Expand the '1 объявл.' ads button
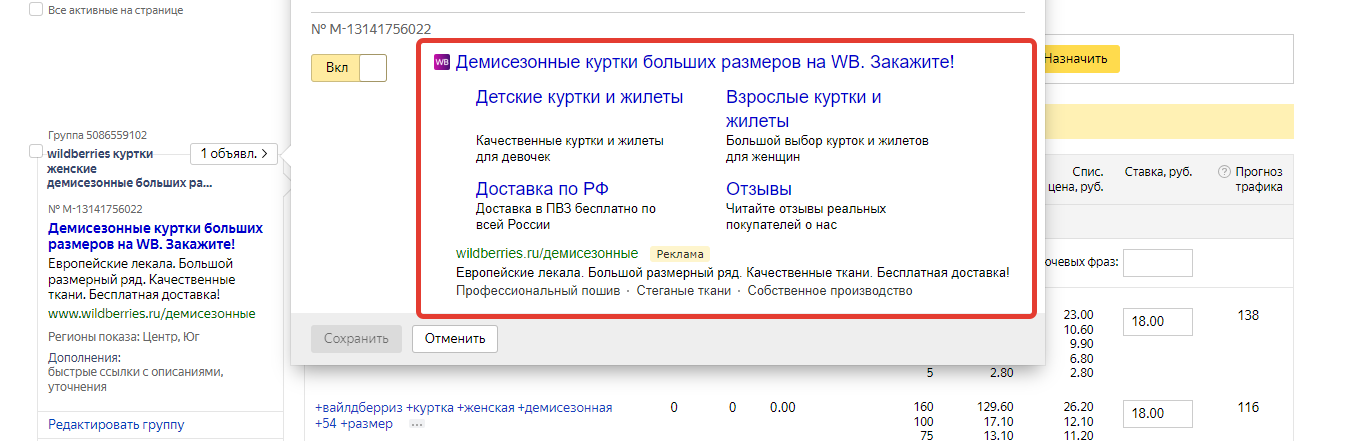Viewport: 1365px width, 441px height. click(x=234, y=154)
